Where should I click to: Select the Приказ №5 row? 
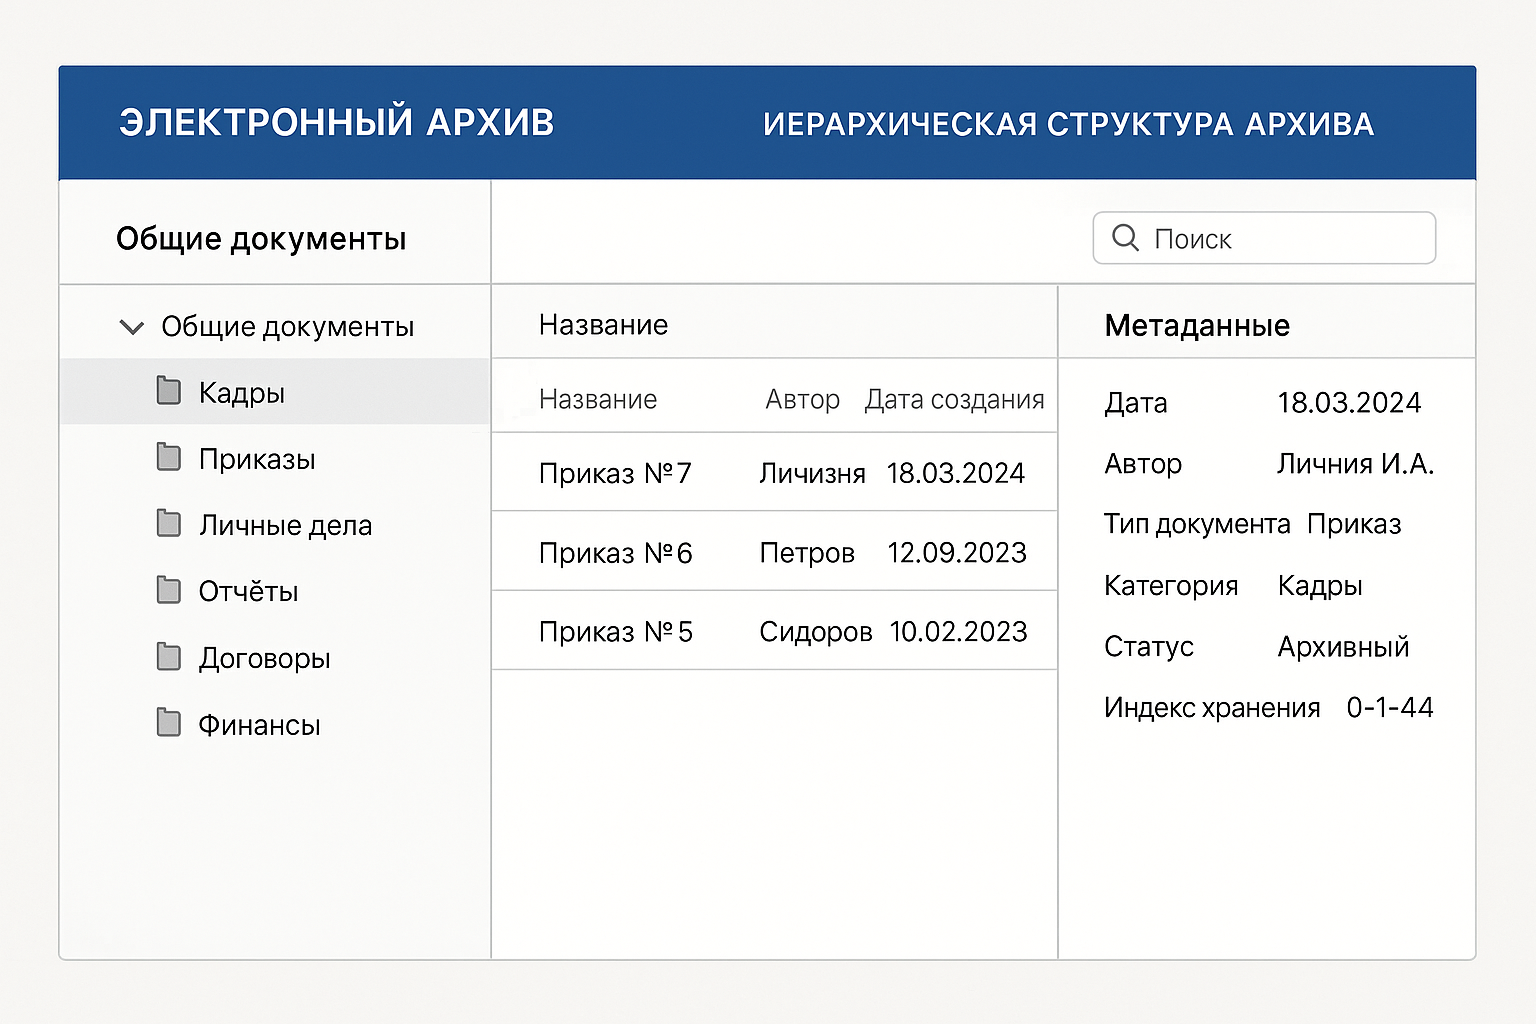[x=774, y=631]
